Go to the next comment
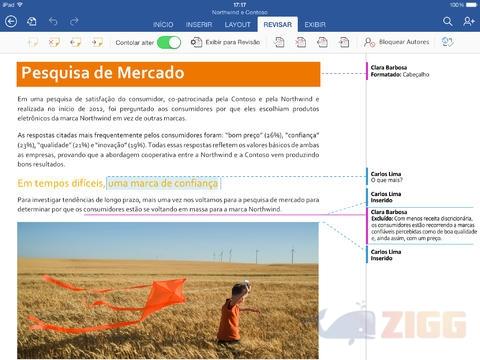480x360 pixels. (x=97, y=42)
